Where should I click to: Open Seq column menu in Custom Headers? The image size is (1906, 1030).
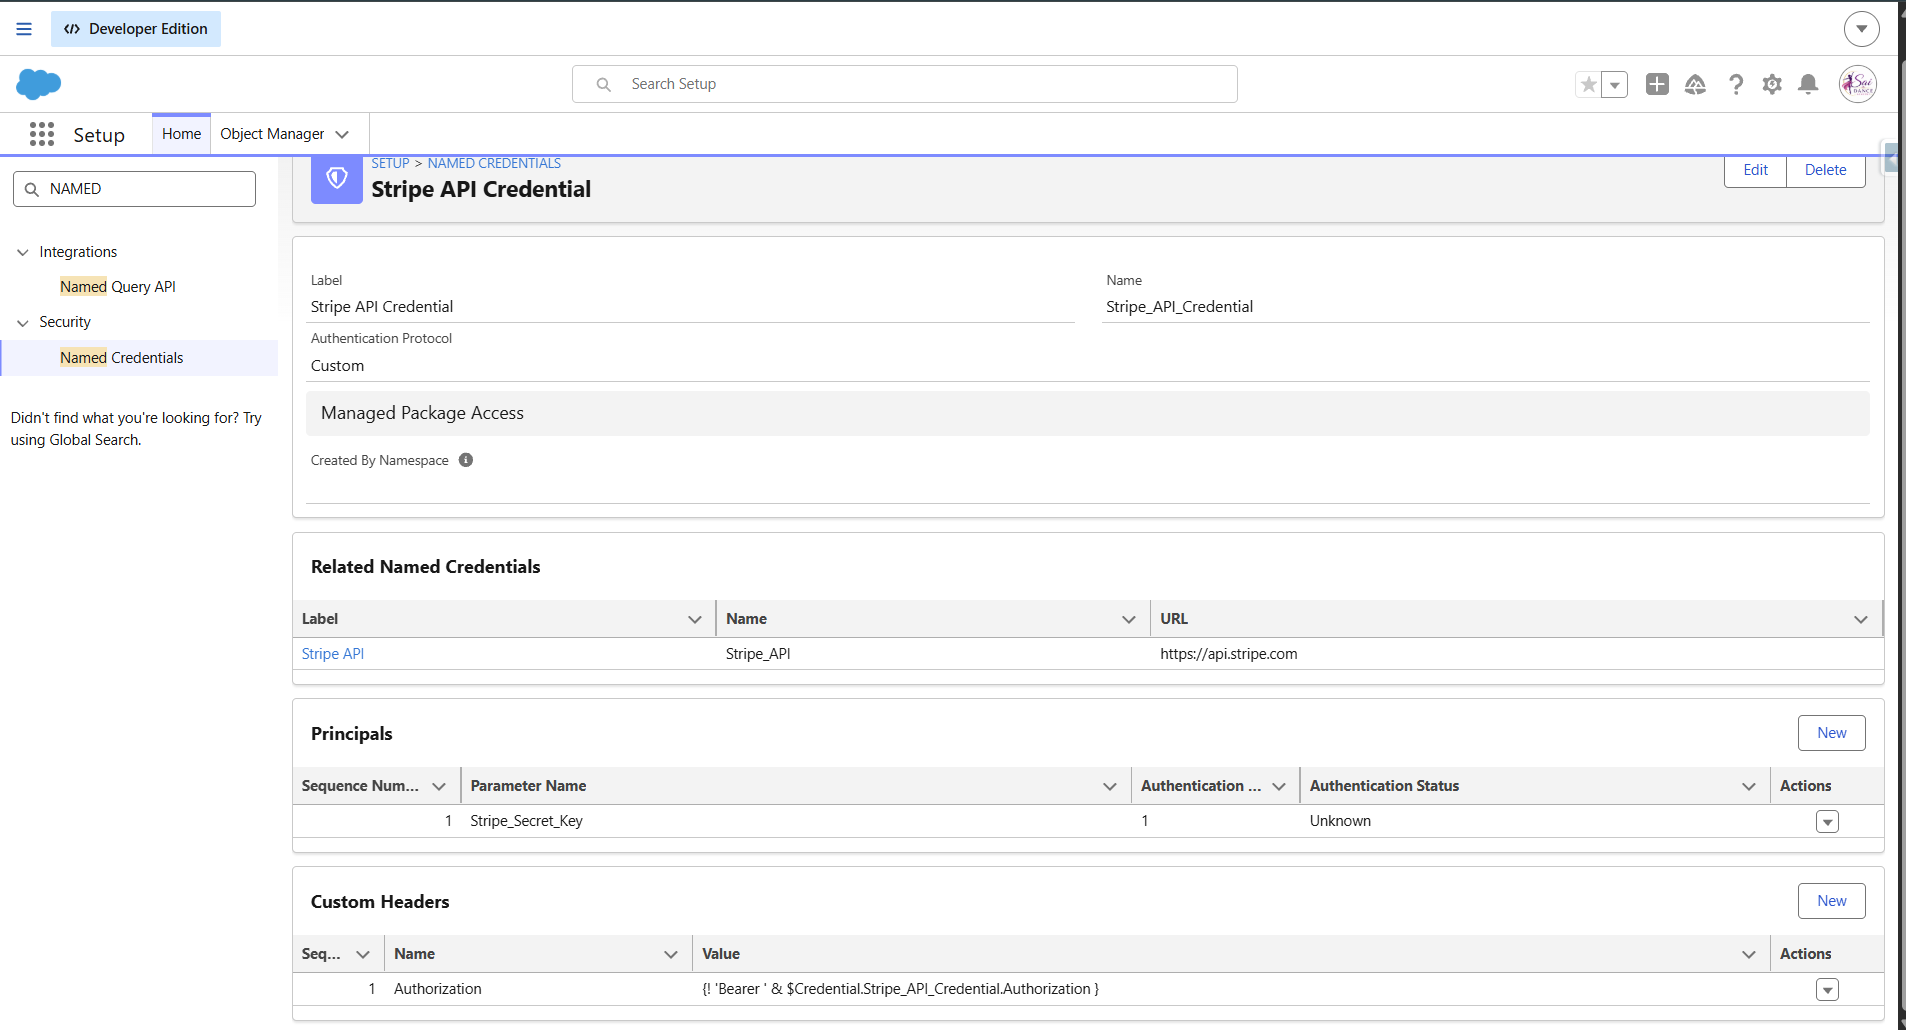363,954
